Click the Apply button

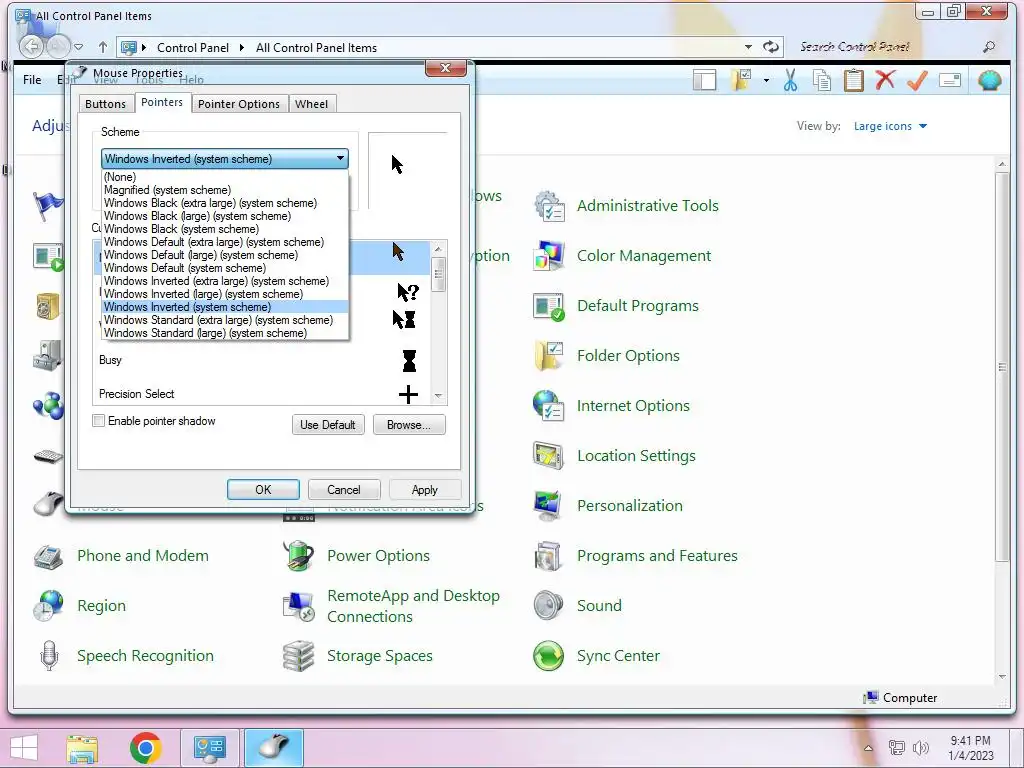[424, 490]
